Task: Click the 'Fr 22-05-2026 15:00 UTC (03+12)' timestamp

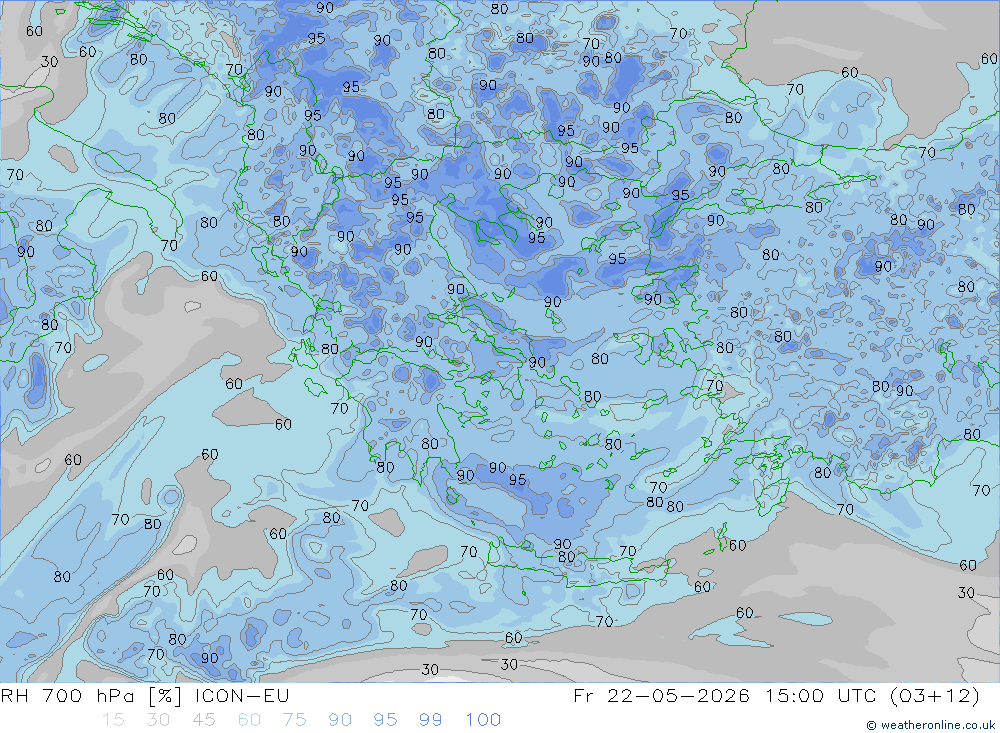Action: (776, 695)
